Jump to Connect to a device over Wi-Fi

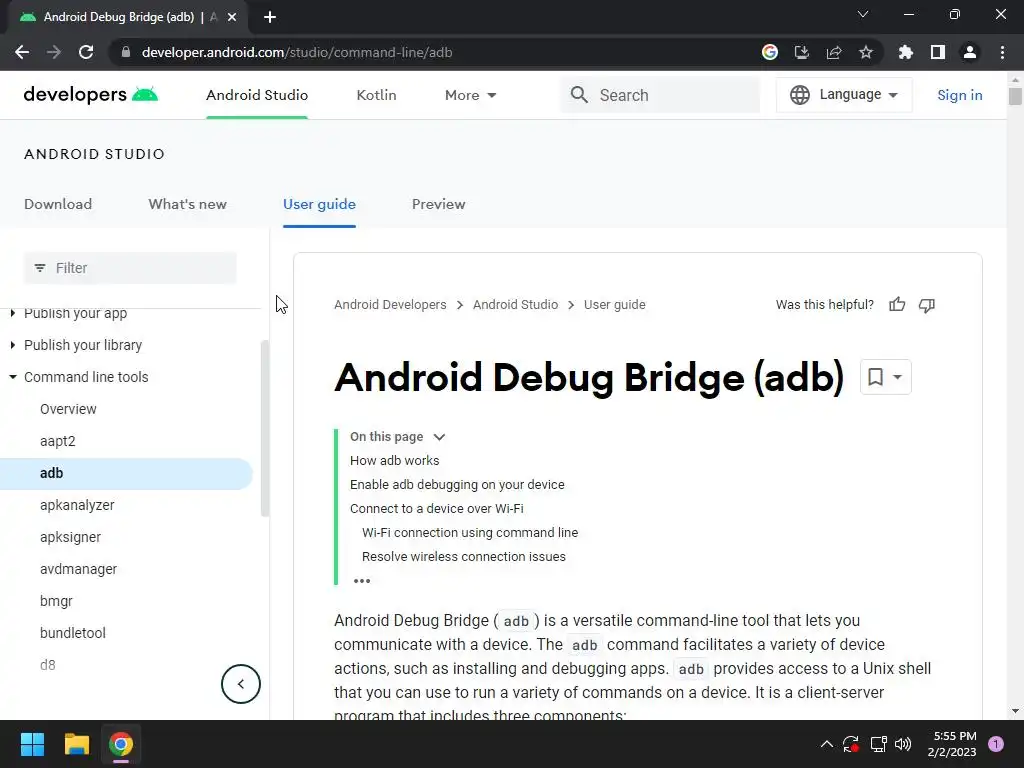point(436,509)
